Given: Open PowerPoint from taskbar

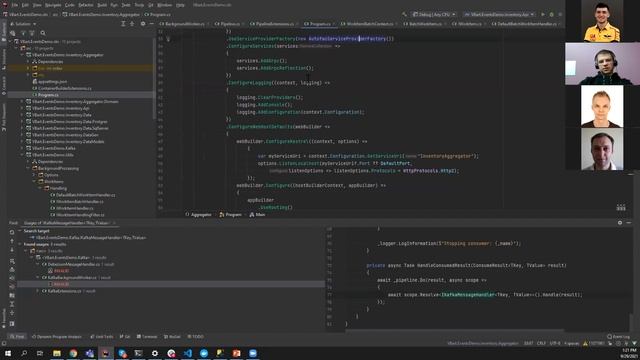Looking at the screenshot, I should (236, 353).
